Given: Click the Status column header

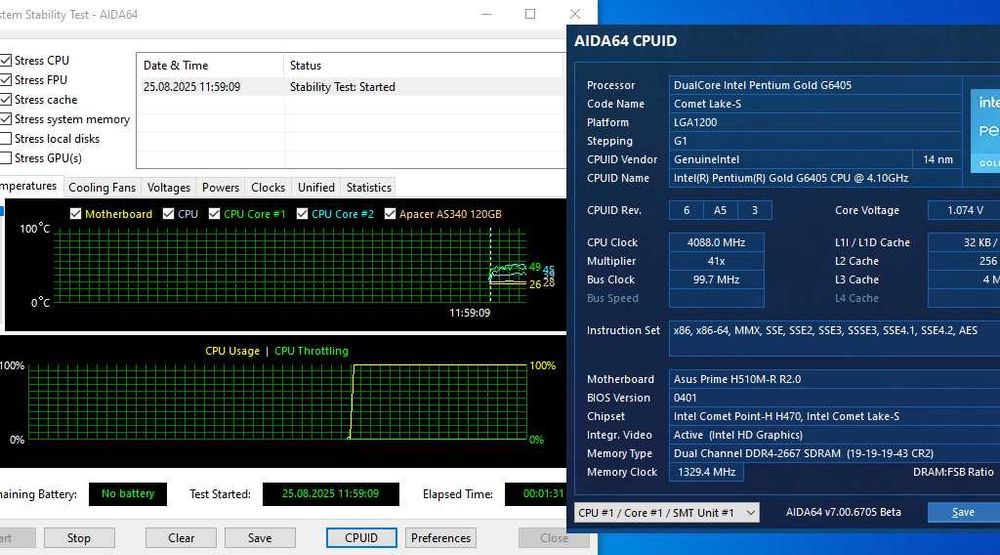Looking at the screenshot, I should click(424, 65).
